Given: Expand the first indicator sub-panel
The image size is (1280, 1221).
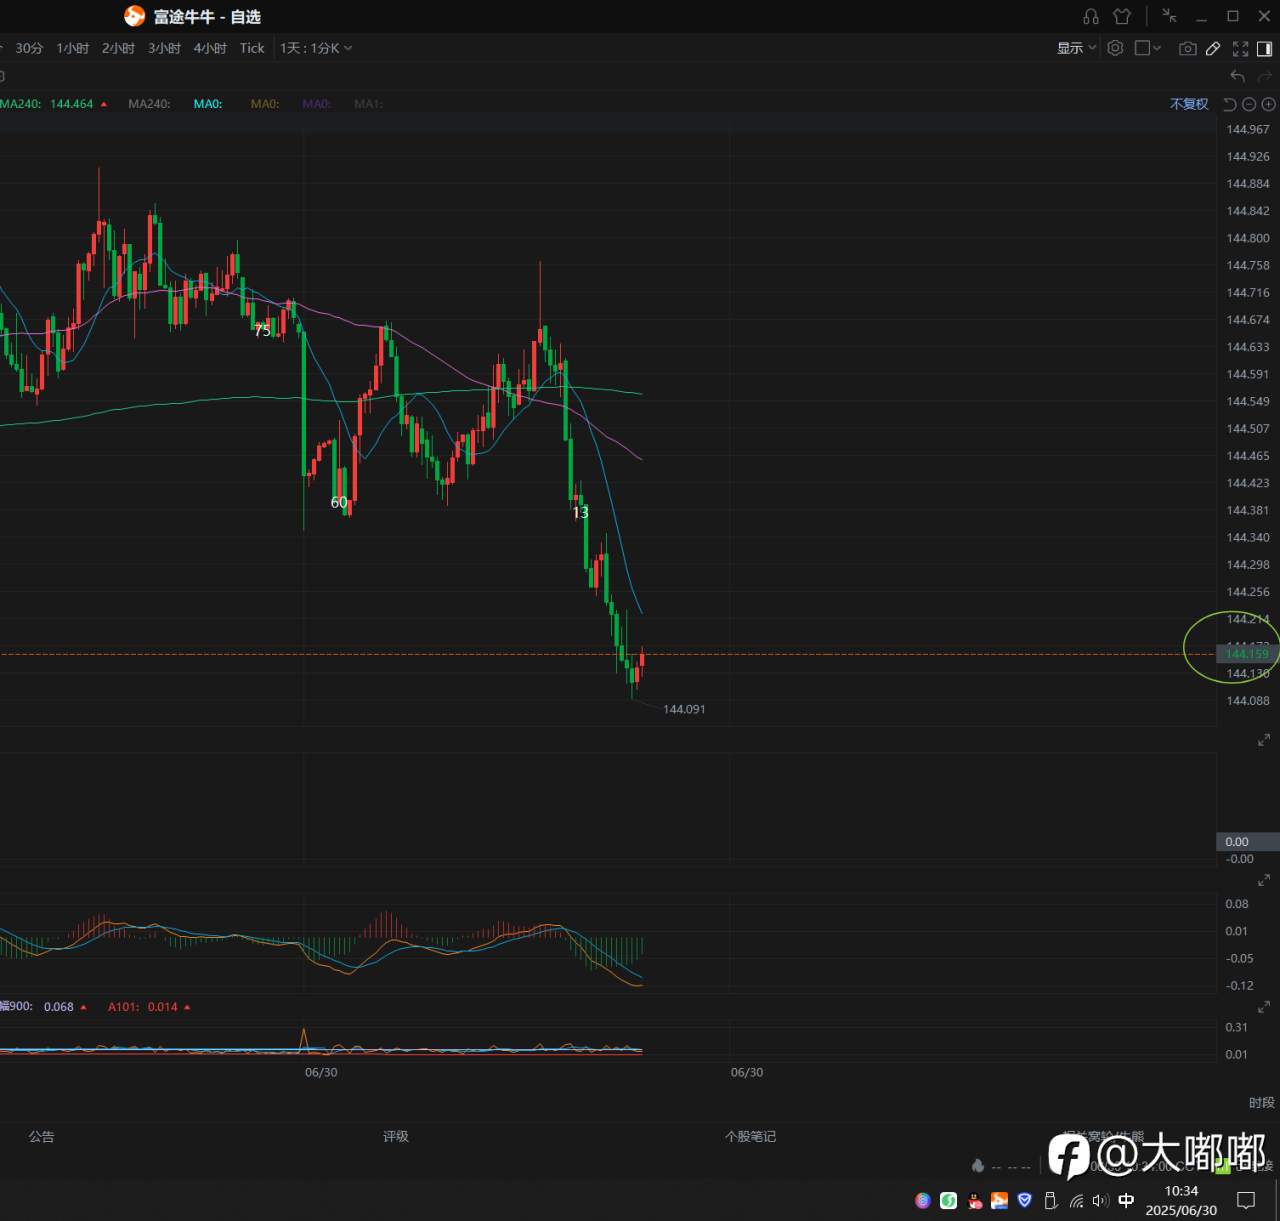Looking at the screenshot, I should (x=1264, y=740).
